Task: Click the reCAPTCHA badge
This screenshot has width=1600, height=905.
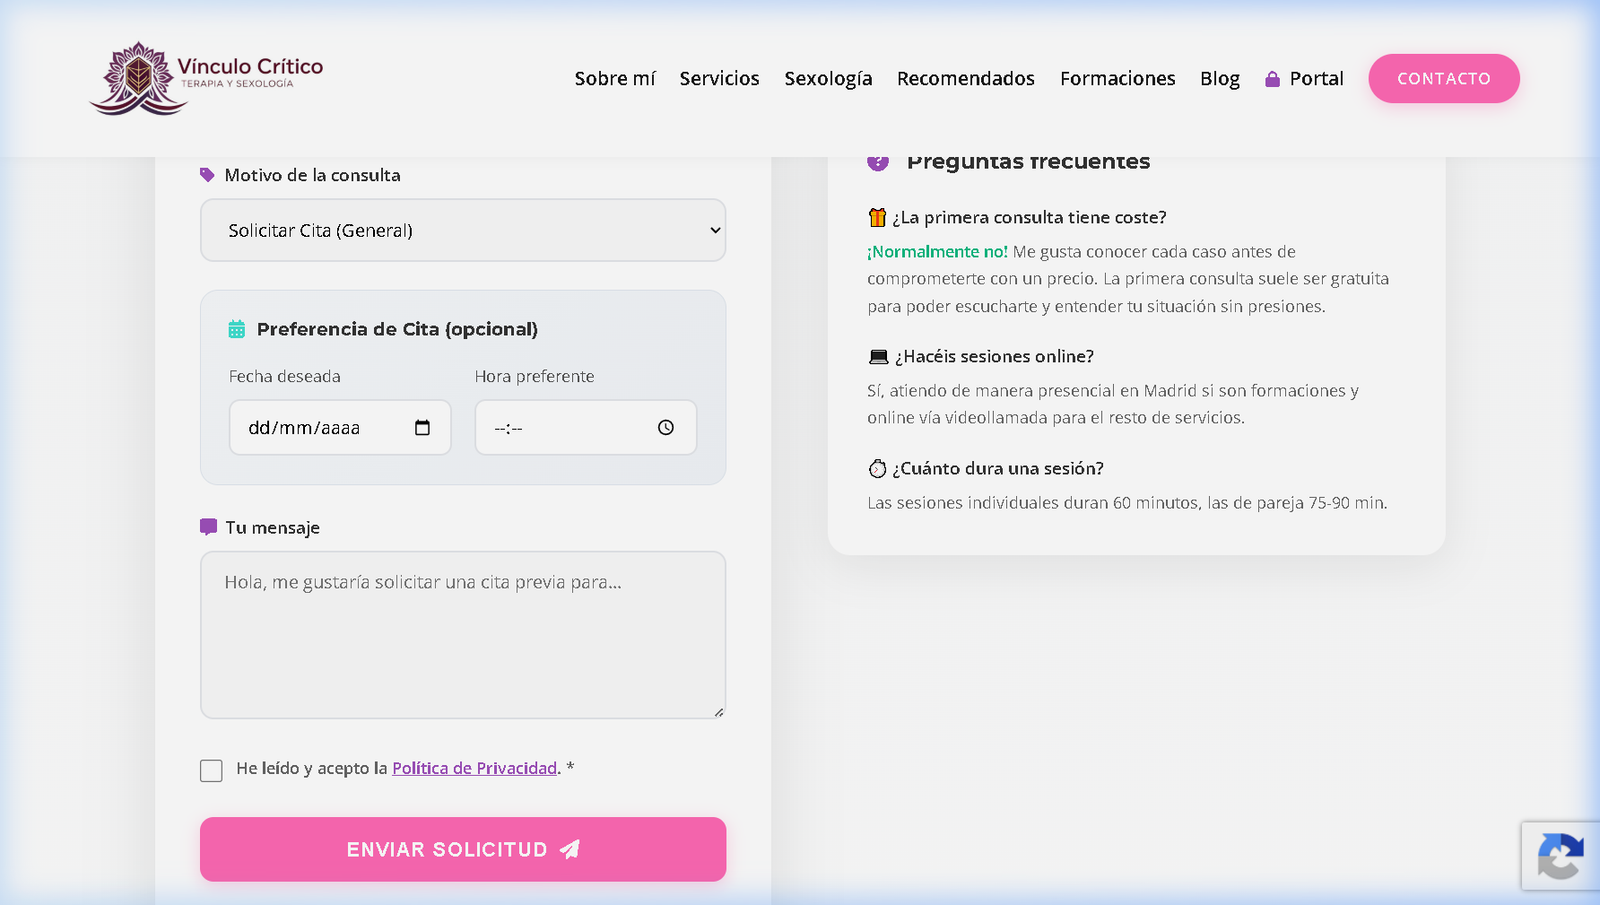Action: (1561, 856)
